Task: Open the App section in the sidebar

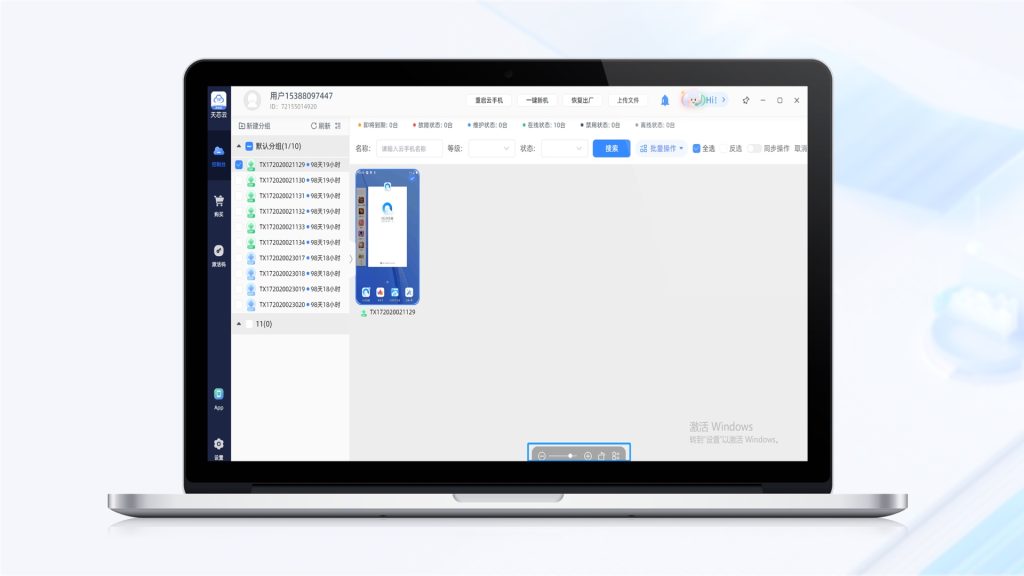Action: 218,396
